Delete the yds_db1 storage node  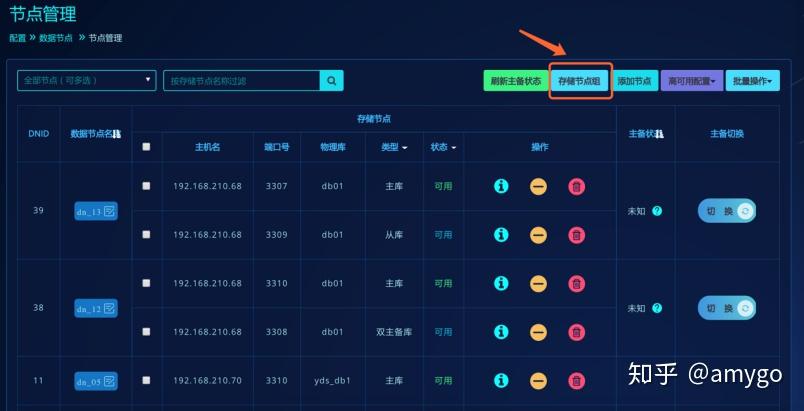point(576,381)
